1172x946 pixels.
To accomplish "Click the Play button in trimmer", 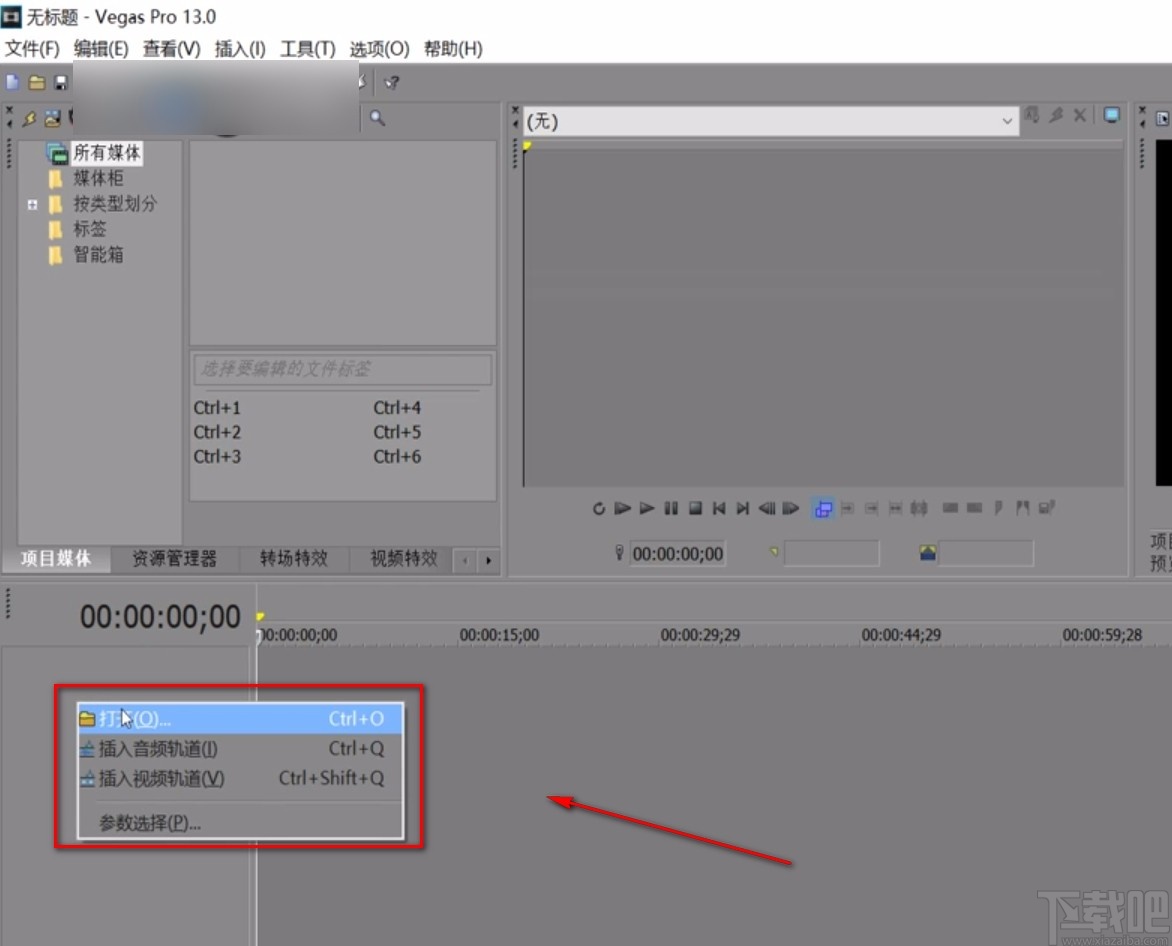I will coord(647,509).
